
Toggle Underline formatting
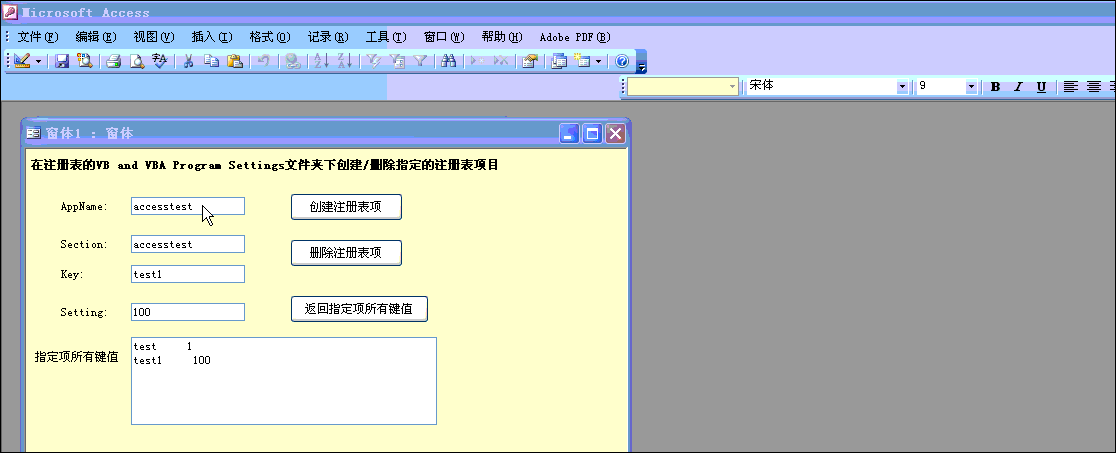1041,87
